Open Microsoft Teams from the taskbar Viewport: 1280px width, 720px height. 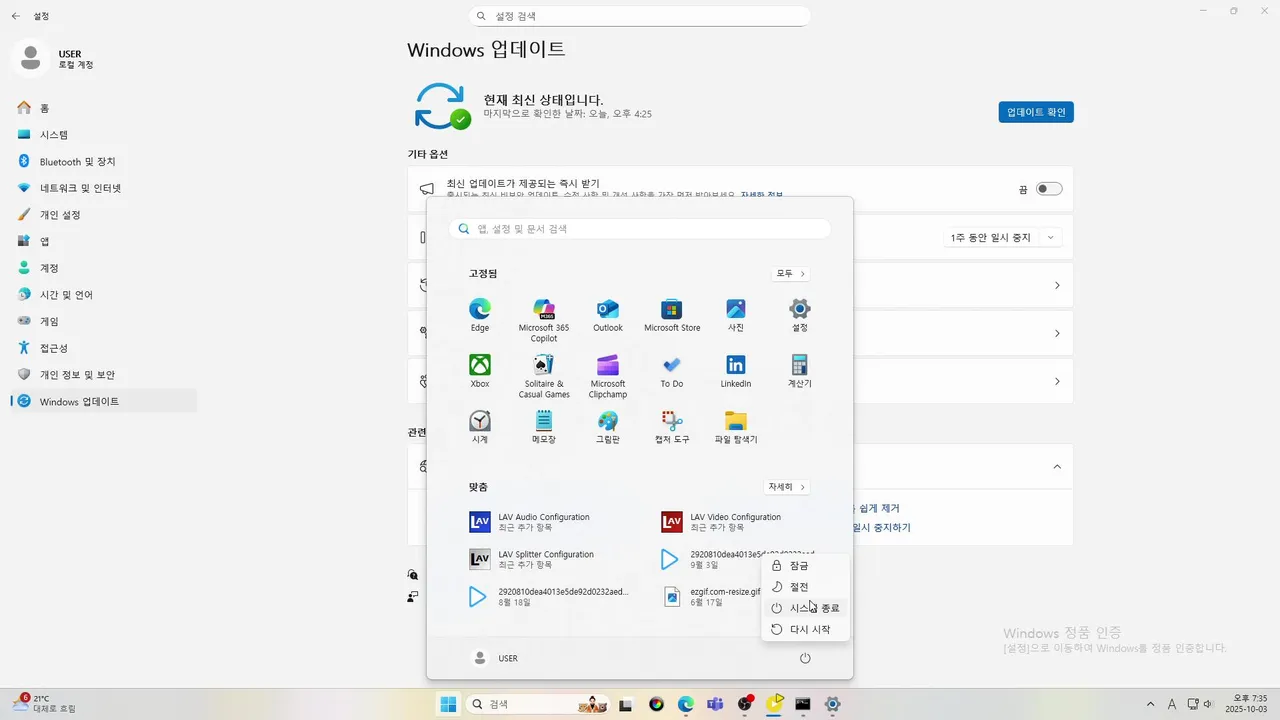click(x=715, y=704)
